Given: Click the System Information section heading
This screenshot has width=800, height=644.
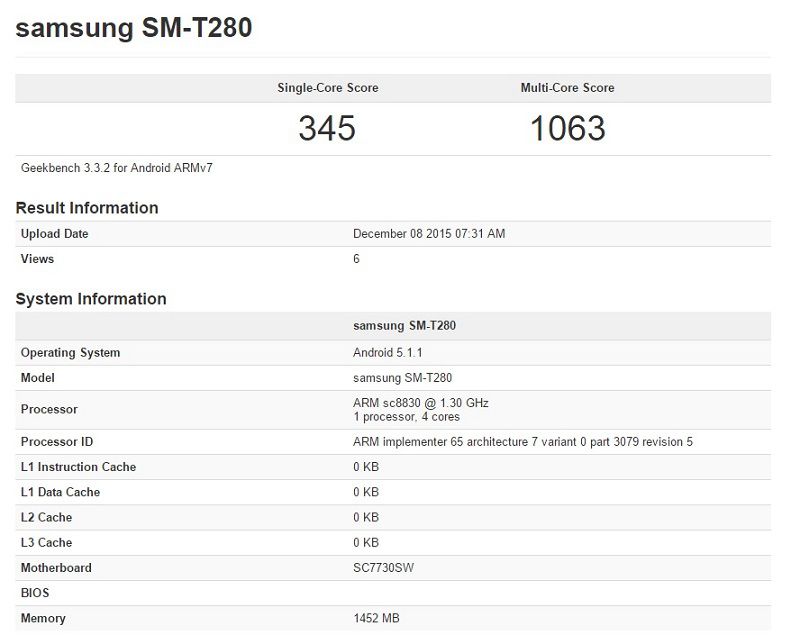Looking at the screenshot, I should tap(91, 299).
